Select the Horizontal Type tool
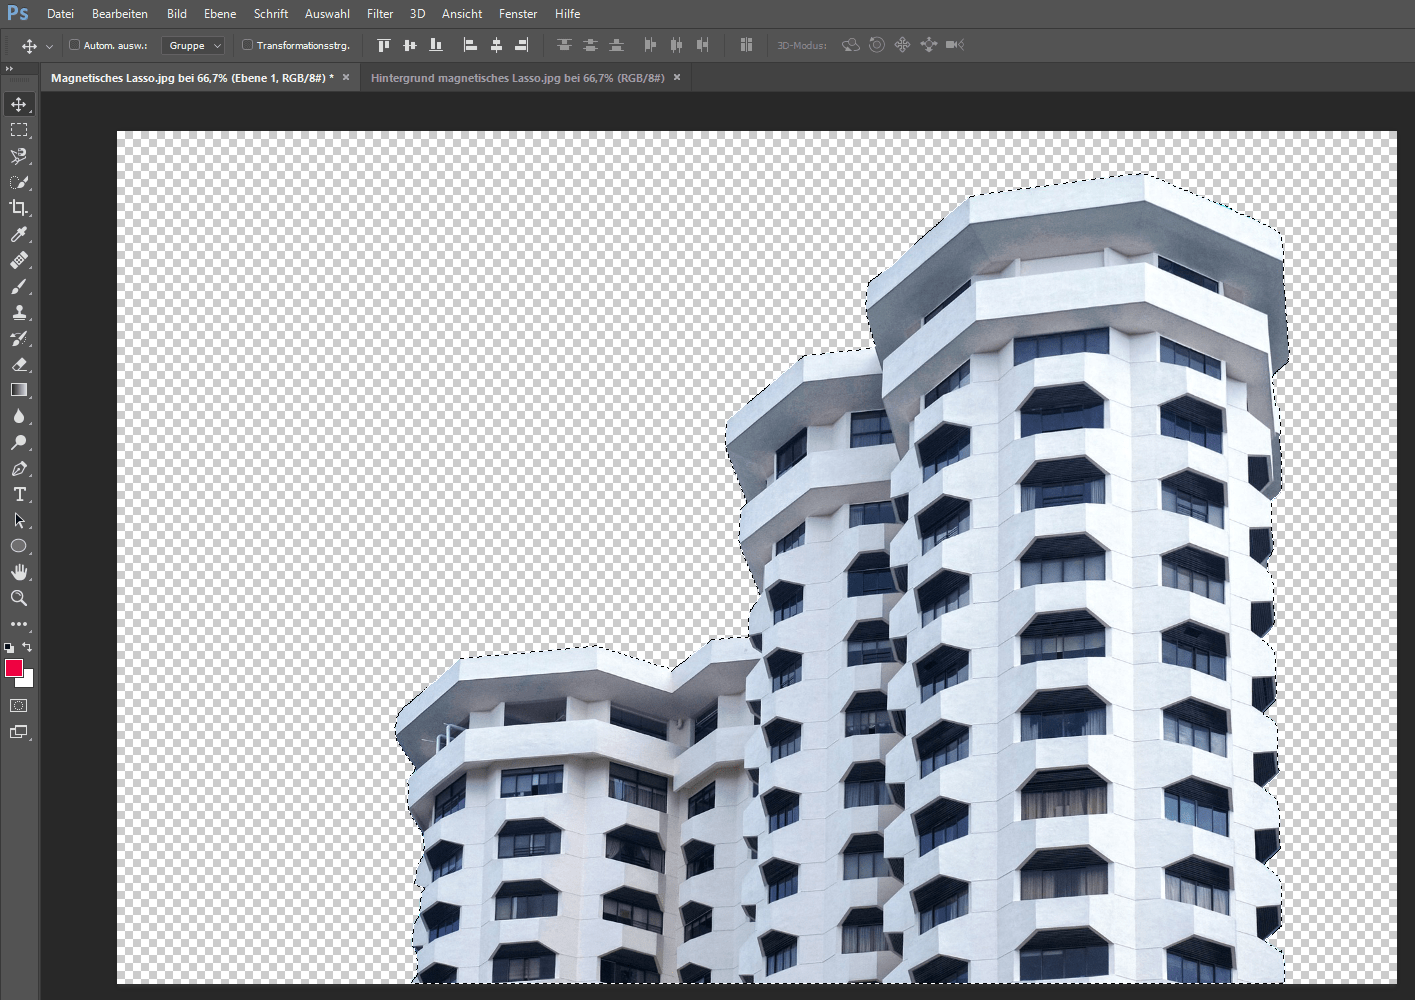This screenshot has height=1000, width=1415. point(18,494)
